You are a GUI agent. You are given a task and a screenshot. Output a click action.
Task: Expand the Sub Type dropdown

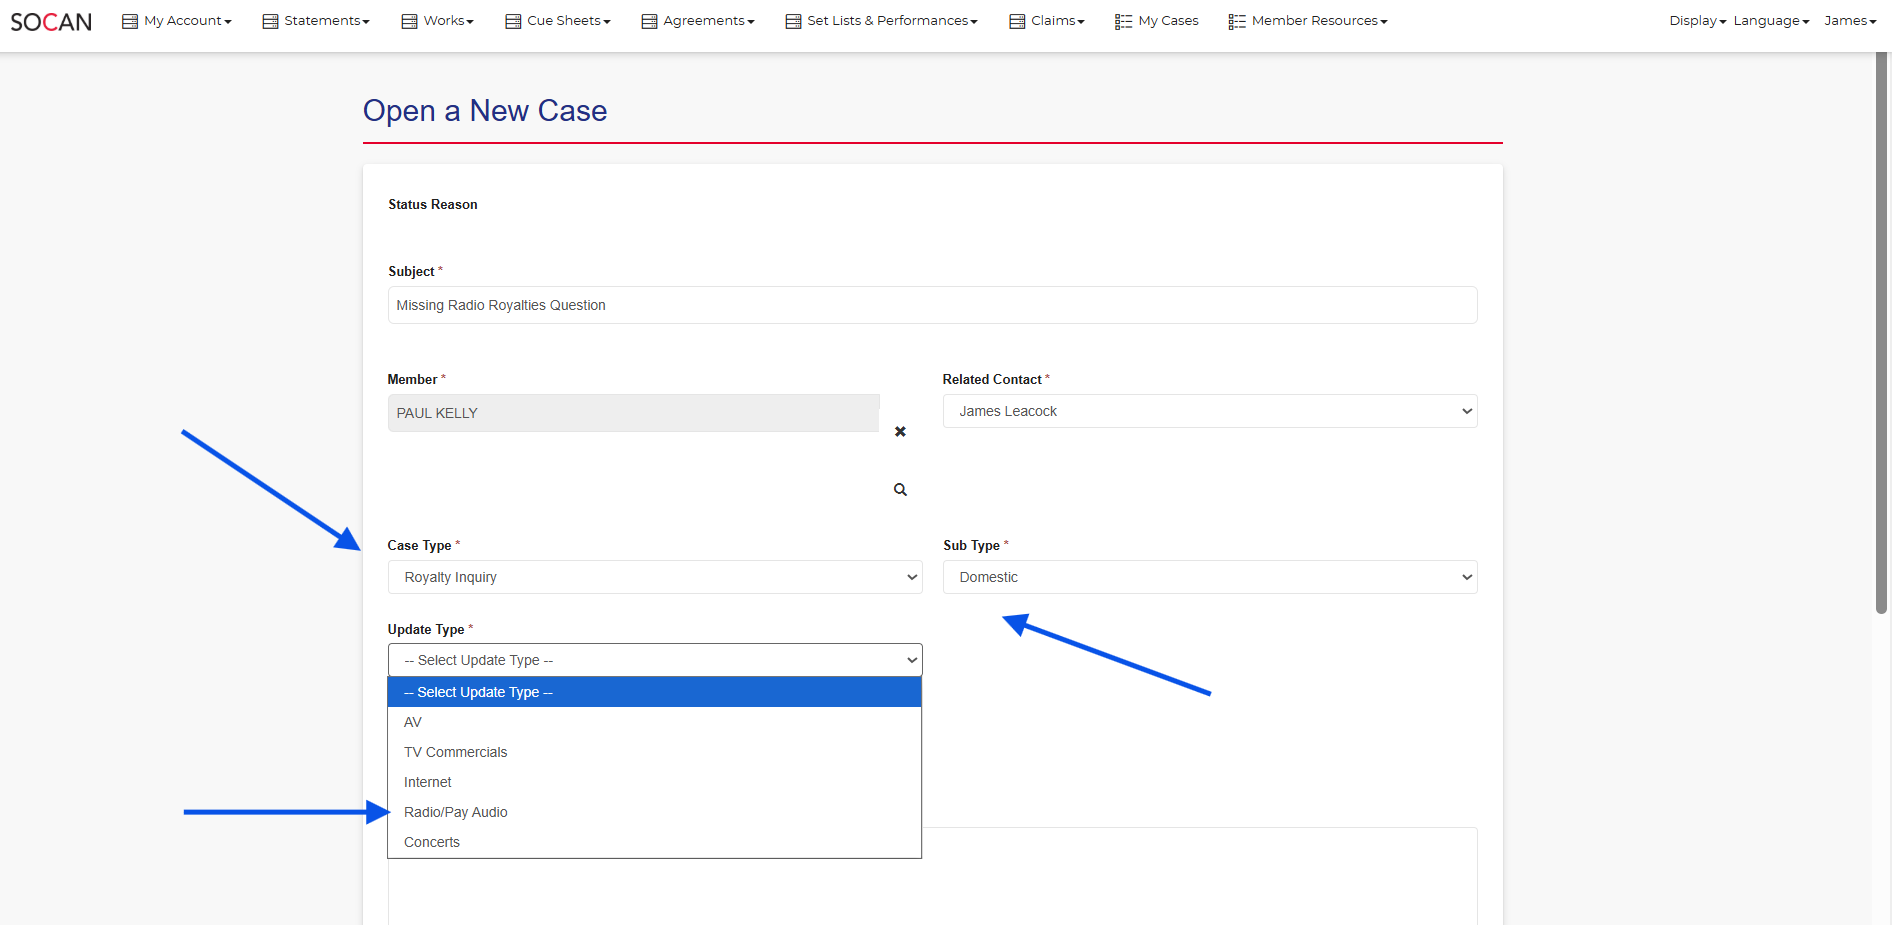coord(1209,577)
